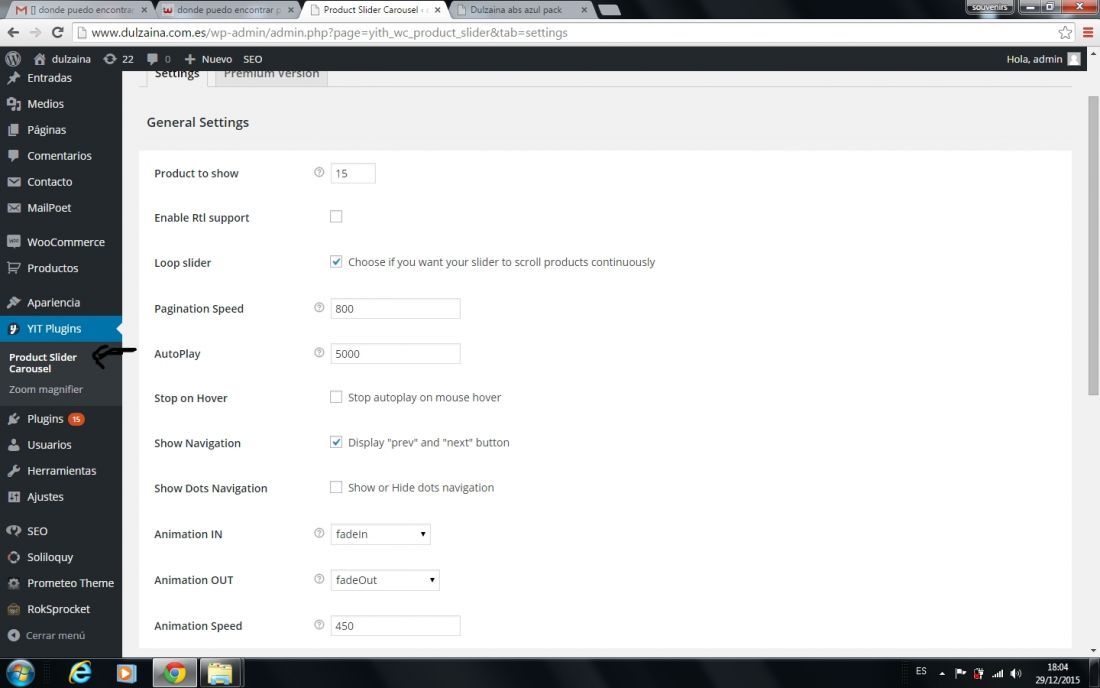Click the Productos cart icon in sidebar
Image resolution: width=1100 pixels, height=688 pixels.
(13, 268)
